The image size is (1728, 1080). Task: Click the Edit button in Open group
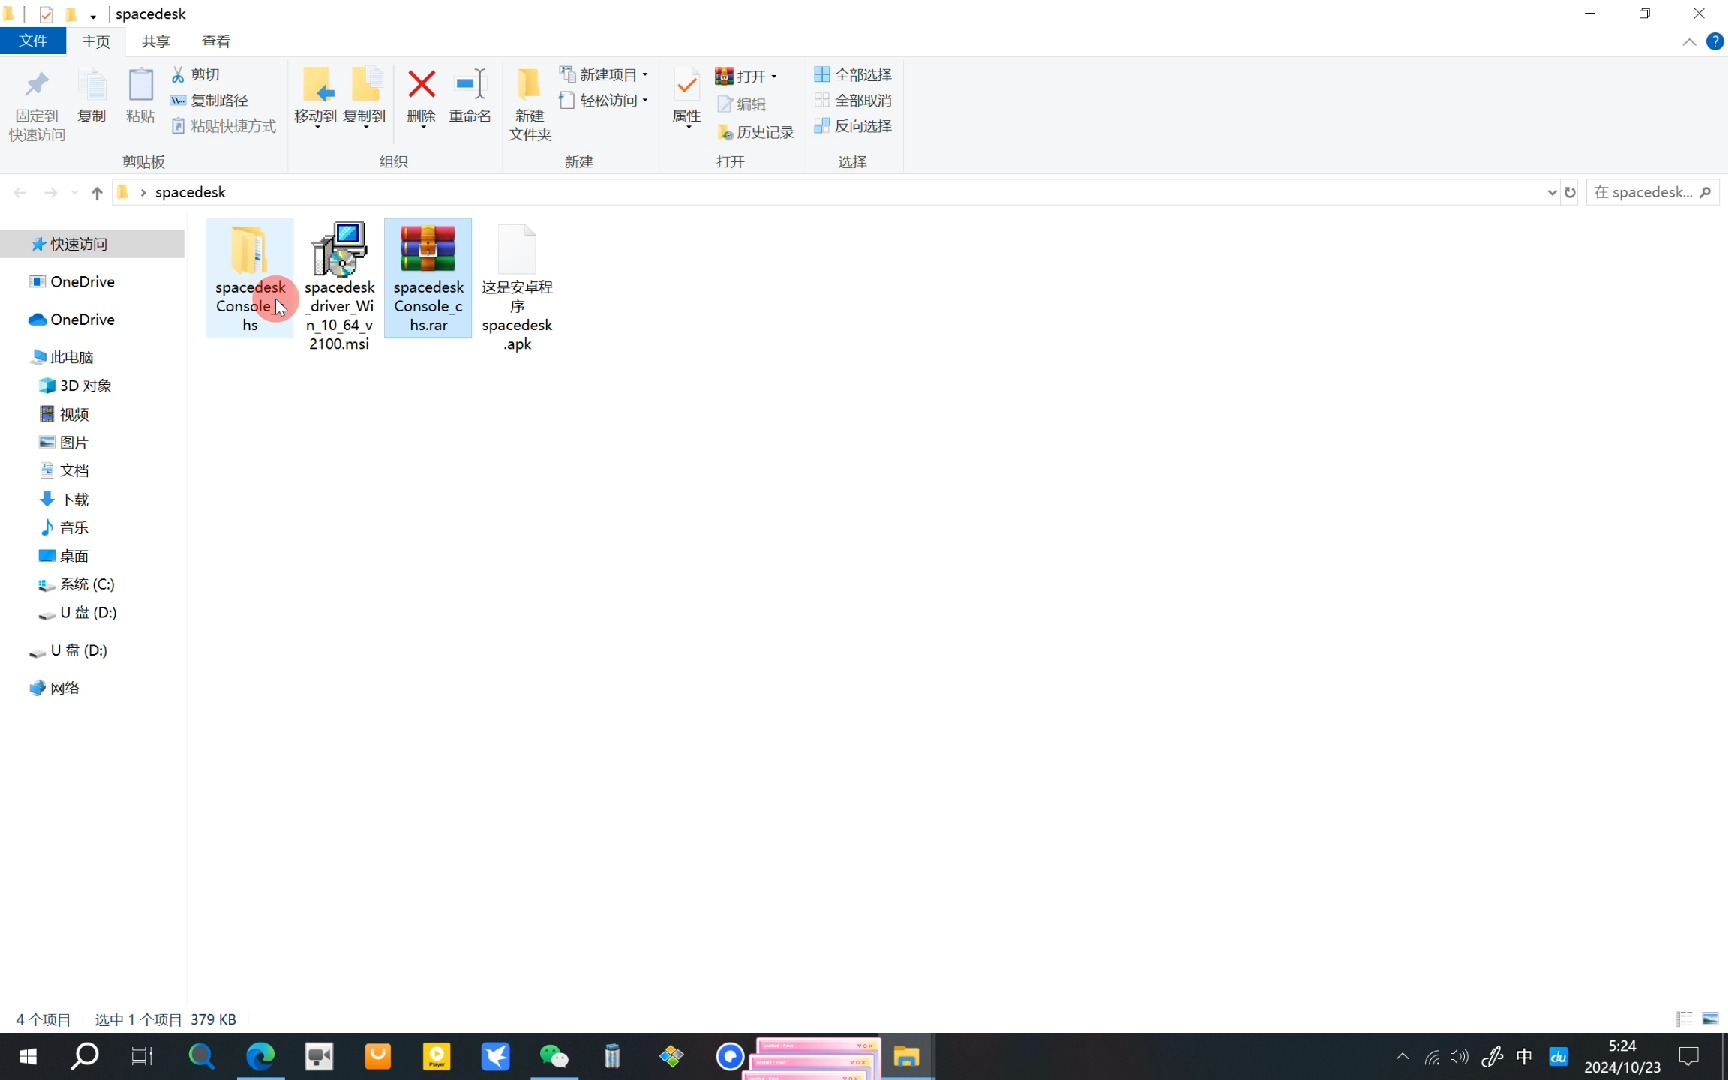tap(741, 104)
